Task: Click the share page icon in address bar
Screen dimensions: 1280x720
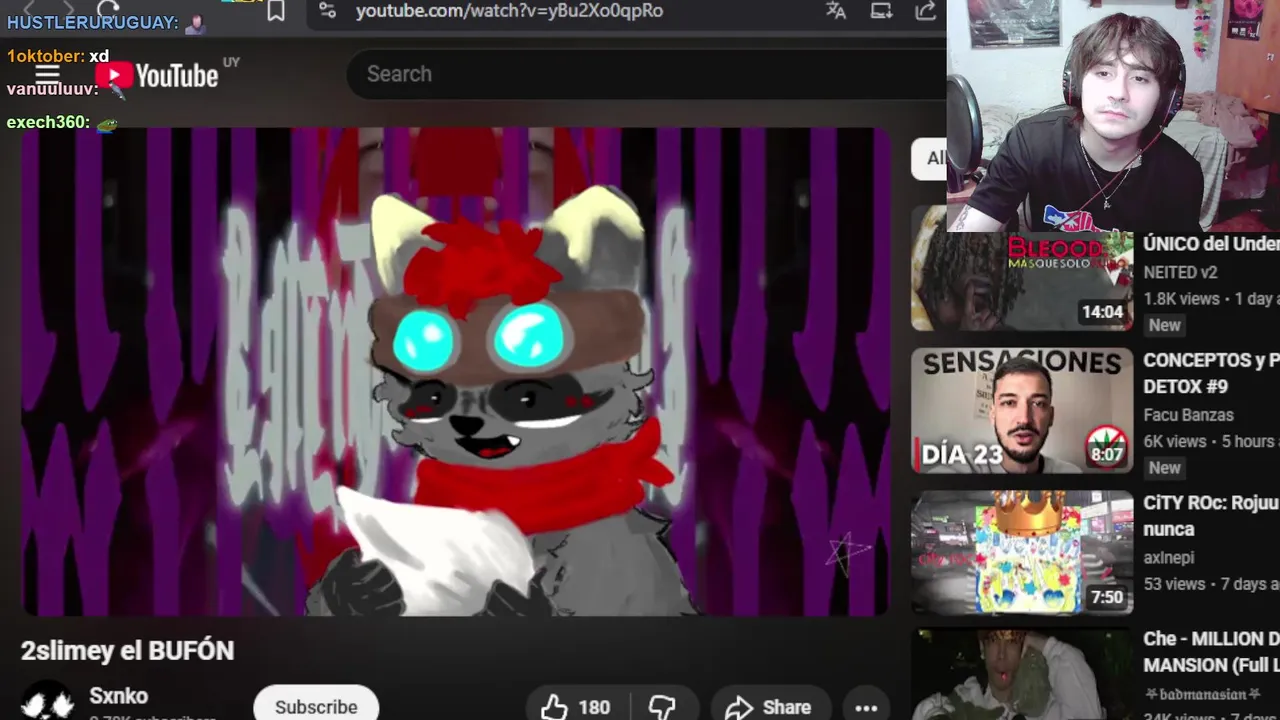Action: (x=926, y=11)
